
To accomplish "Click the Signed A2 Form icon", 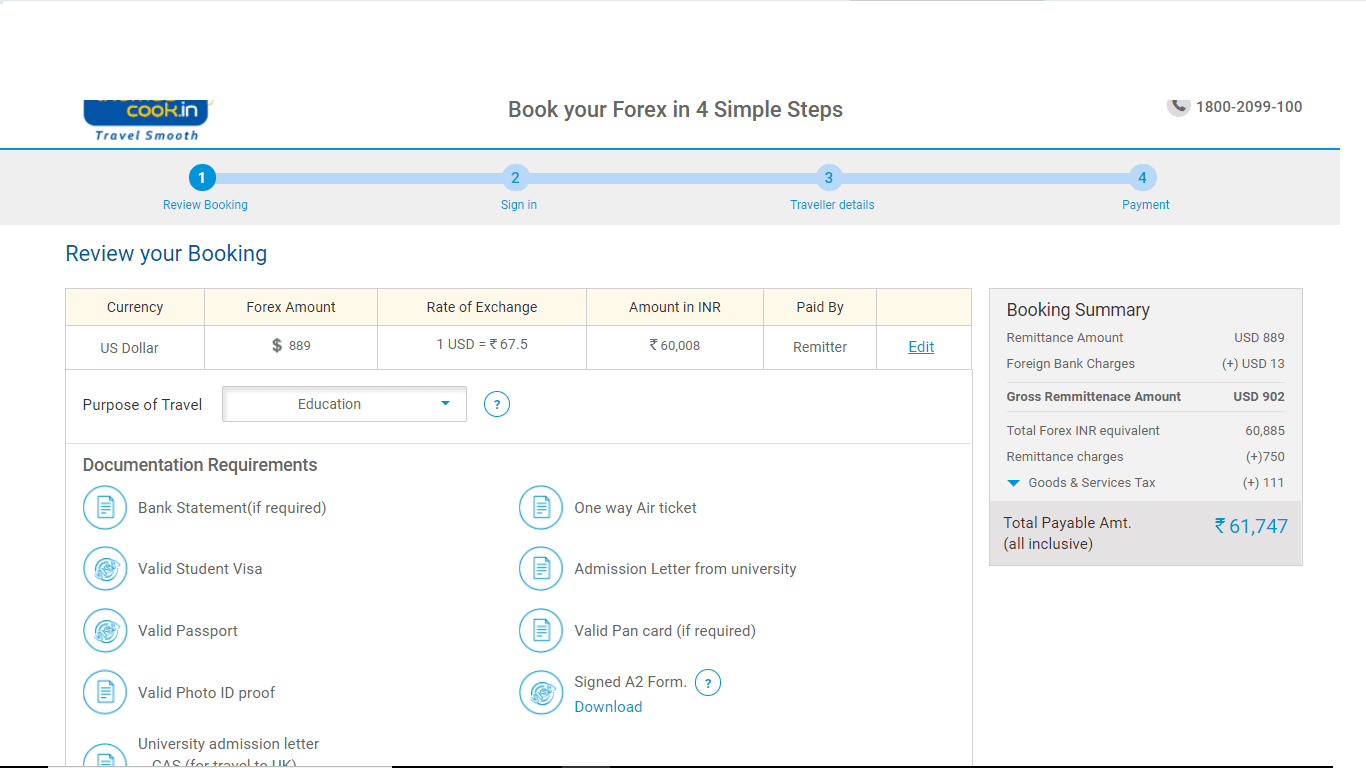I will tap(541, 693).
